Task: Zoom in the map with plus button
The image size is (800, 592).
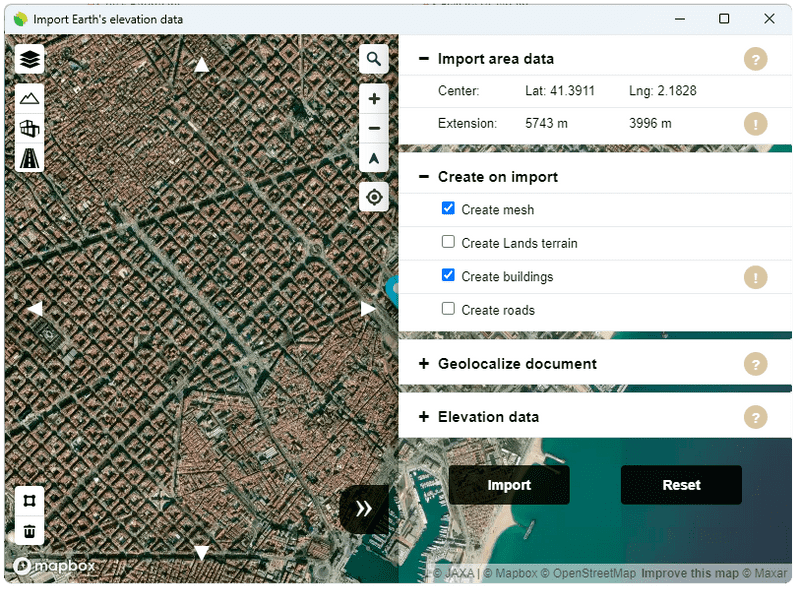Action: [374, 99]
